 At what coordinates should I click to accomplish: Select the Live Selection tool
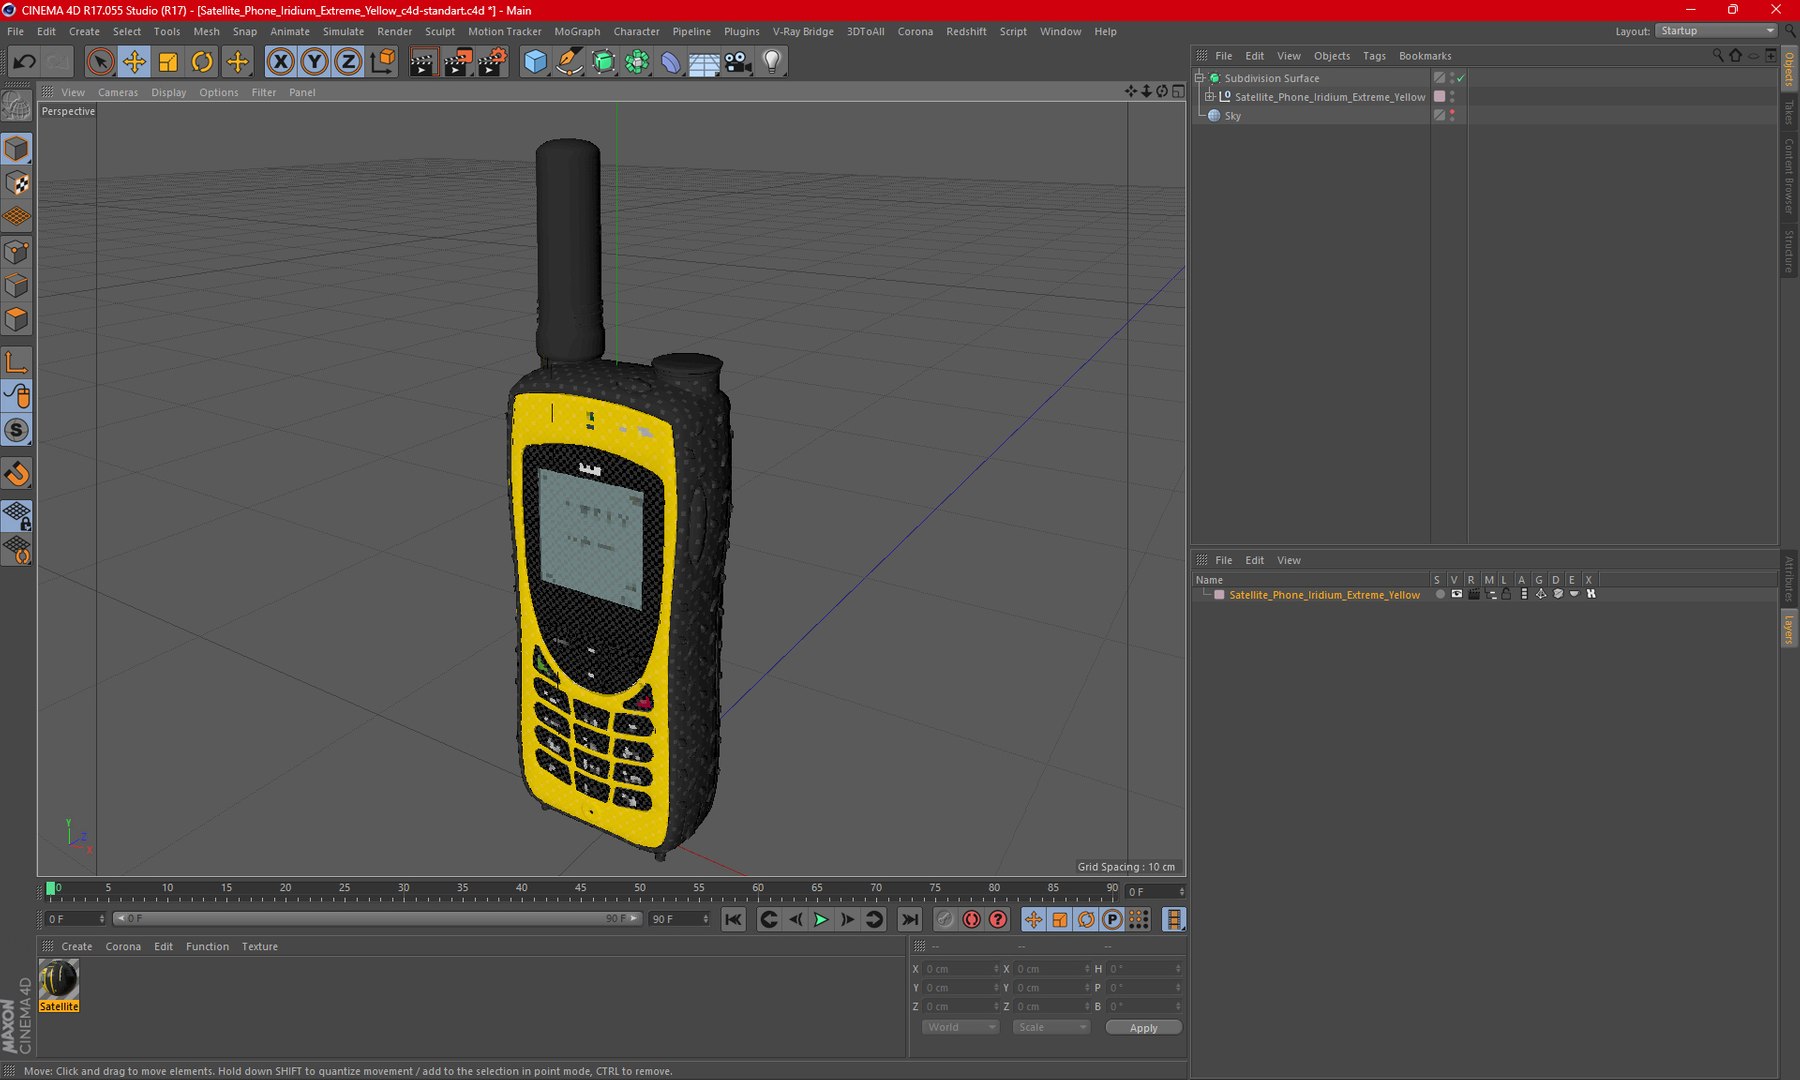coord(100,62)
